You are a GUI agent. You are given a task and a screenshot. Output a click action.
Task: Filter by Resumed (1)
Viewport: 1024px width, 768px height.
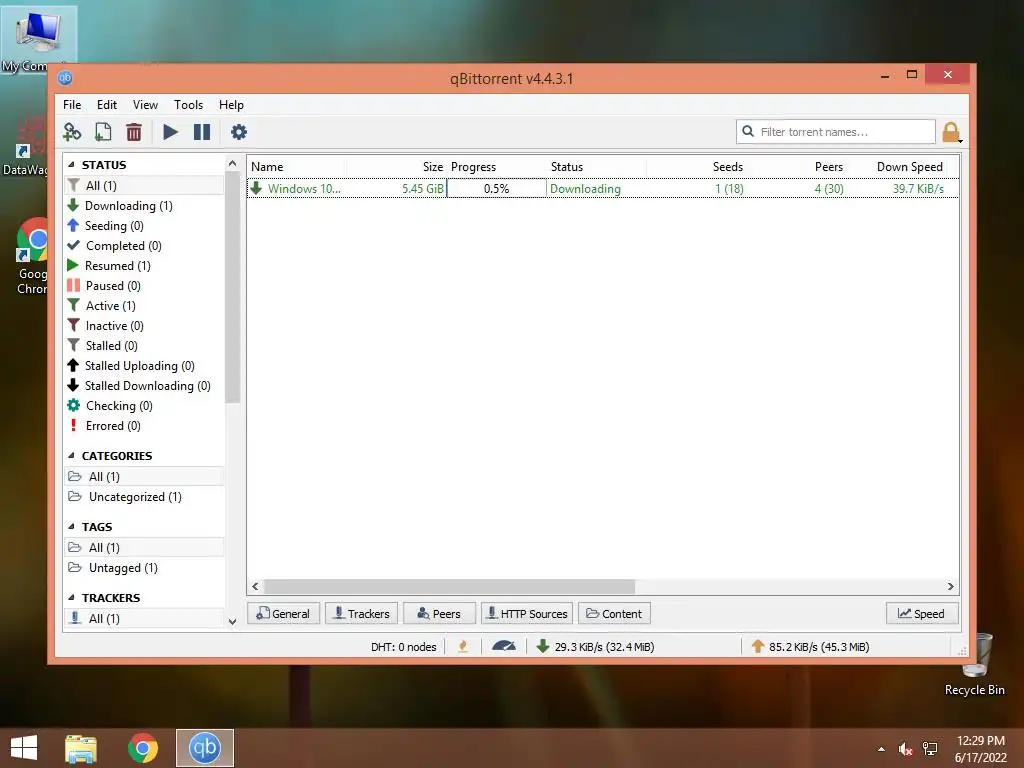coord(144,266)
